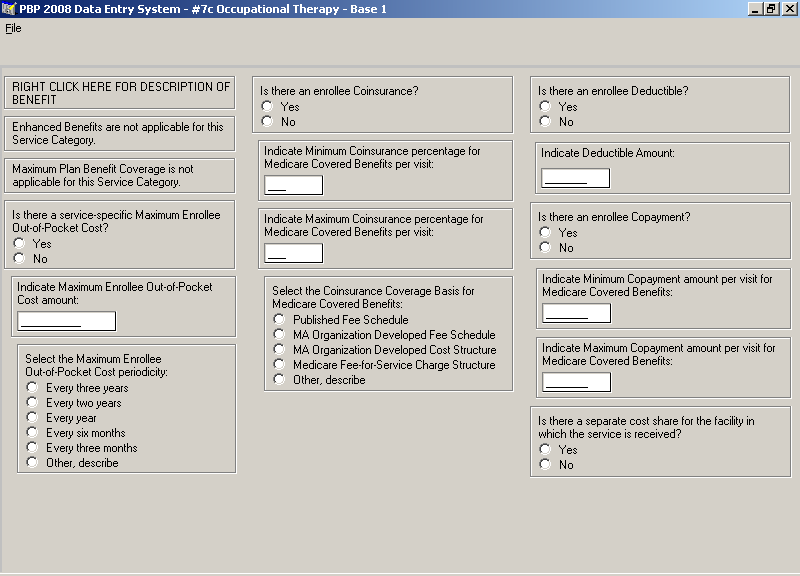Screen dimensions: 800x576
Task: Pick Every year periodicity
Action: (32, 417)
